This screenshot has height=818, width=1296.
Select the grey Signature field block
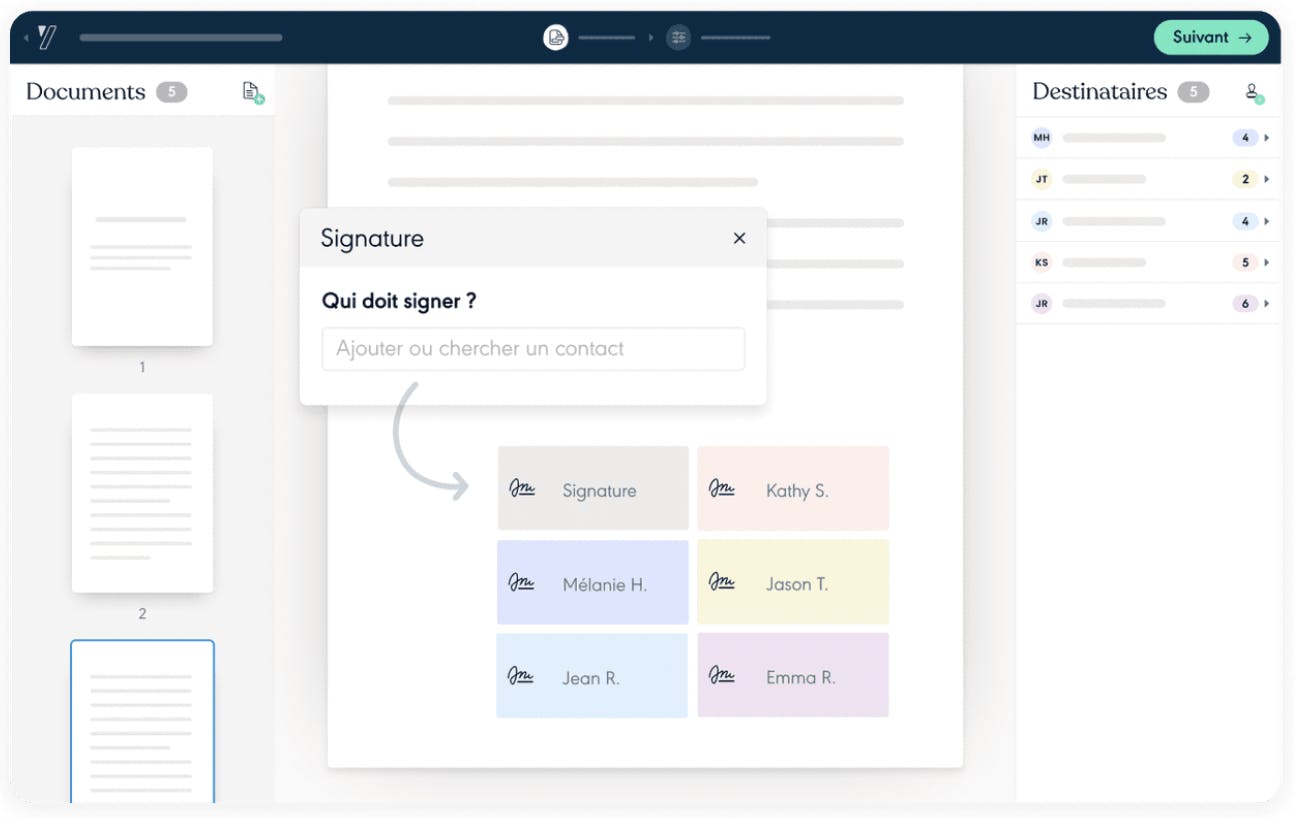coord(593,488)
